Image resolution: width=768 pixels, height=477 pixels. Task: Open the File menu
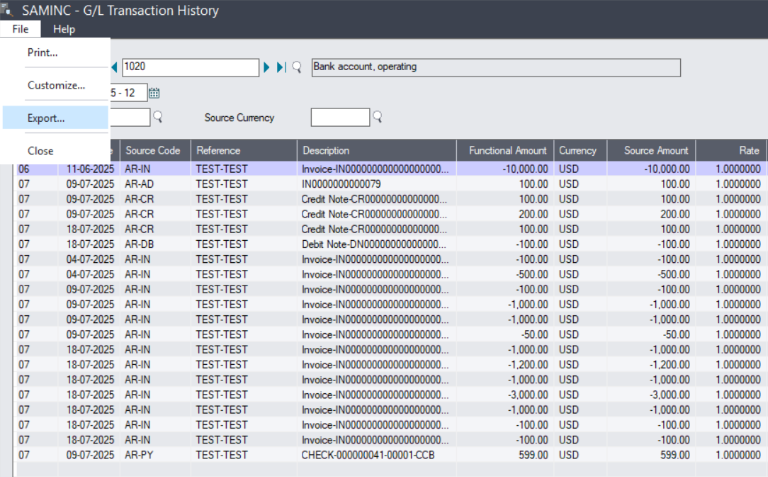coord(20,29)
